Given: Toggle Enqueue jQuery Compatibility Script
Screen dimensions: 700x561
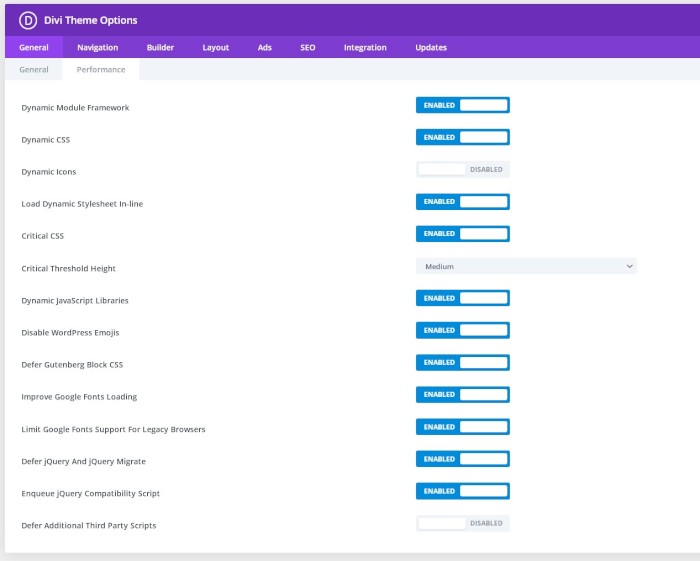Looking at the screenshot, I should tap(463, 491).
